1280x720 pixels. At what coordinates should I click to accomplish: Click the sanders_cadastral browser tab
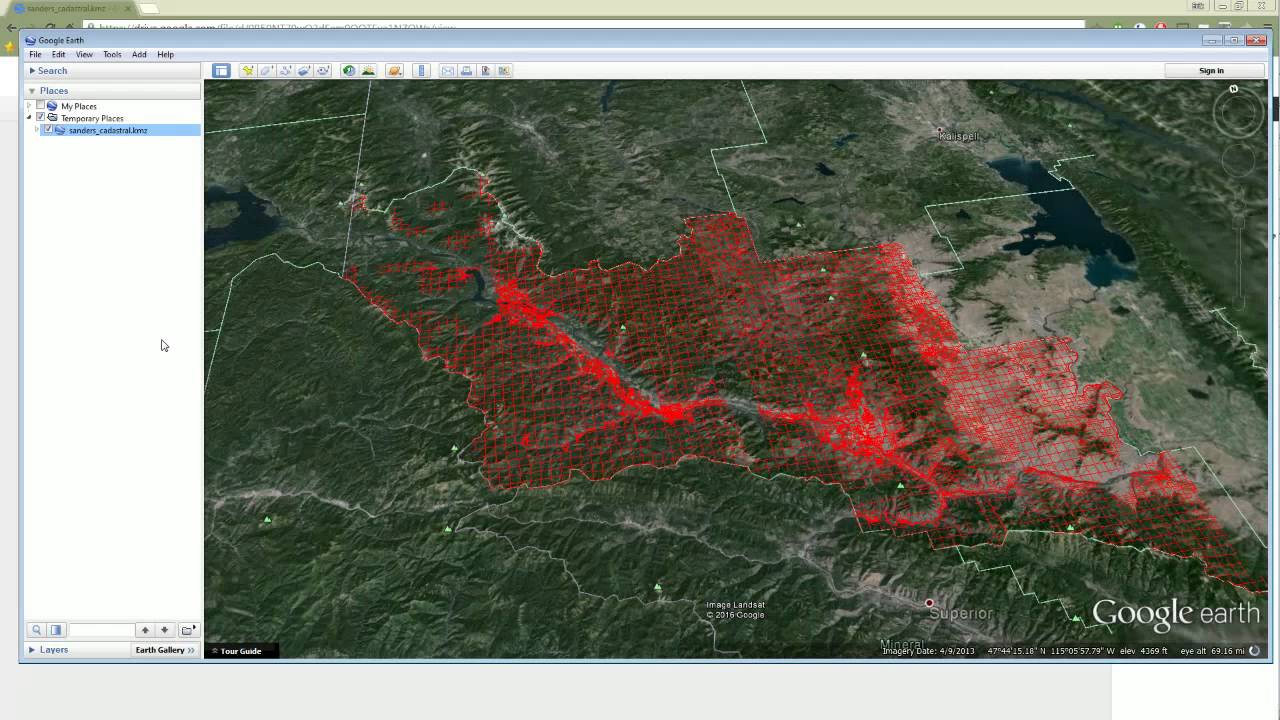coord(70,8)
